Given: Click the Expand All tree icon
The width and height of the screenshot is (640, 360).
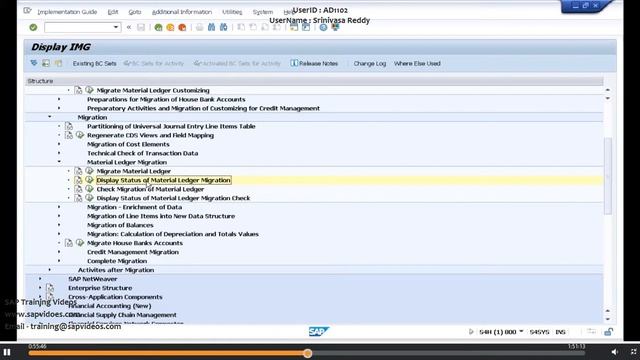Looking at the screenshot, I should coord(34,63).
